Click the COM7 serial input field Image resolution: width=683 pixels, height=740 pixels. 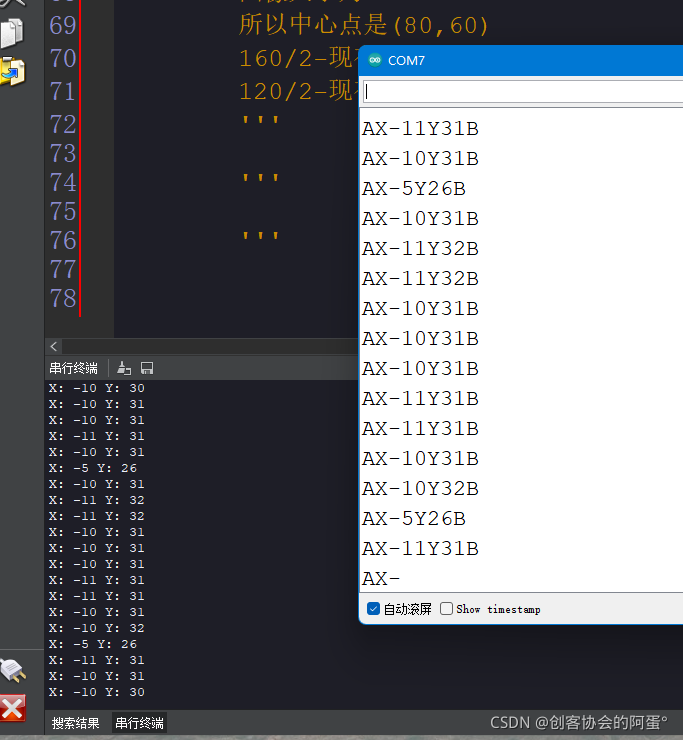point(523,91)
